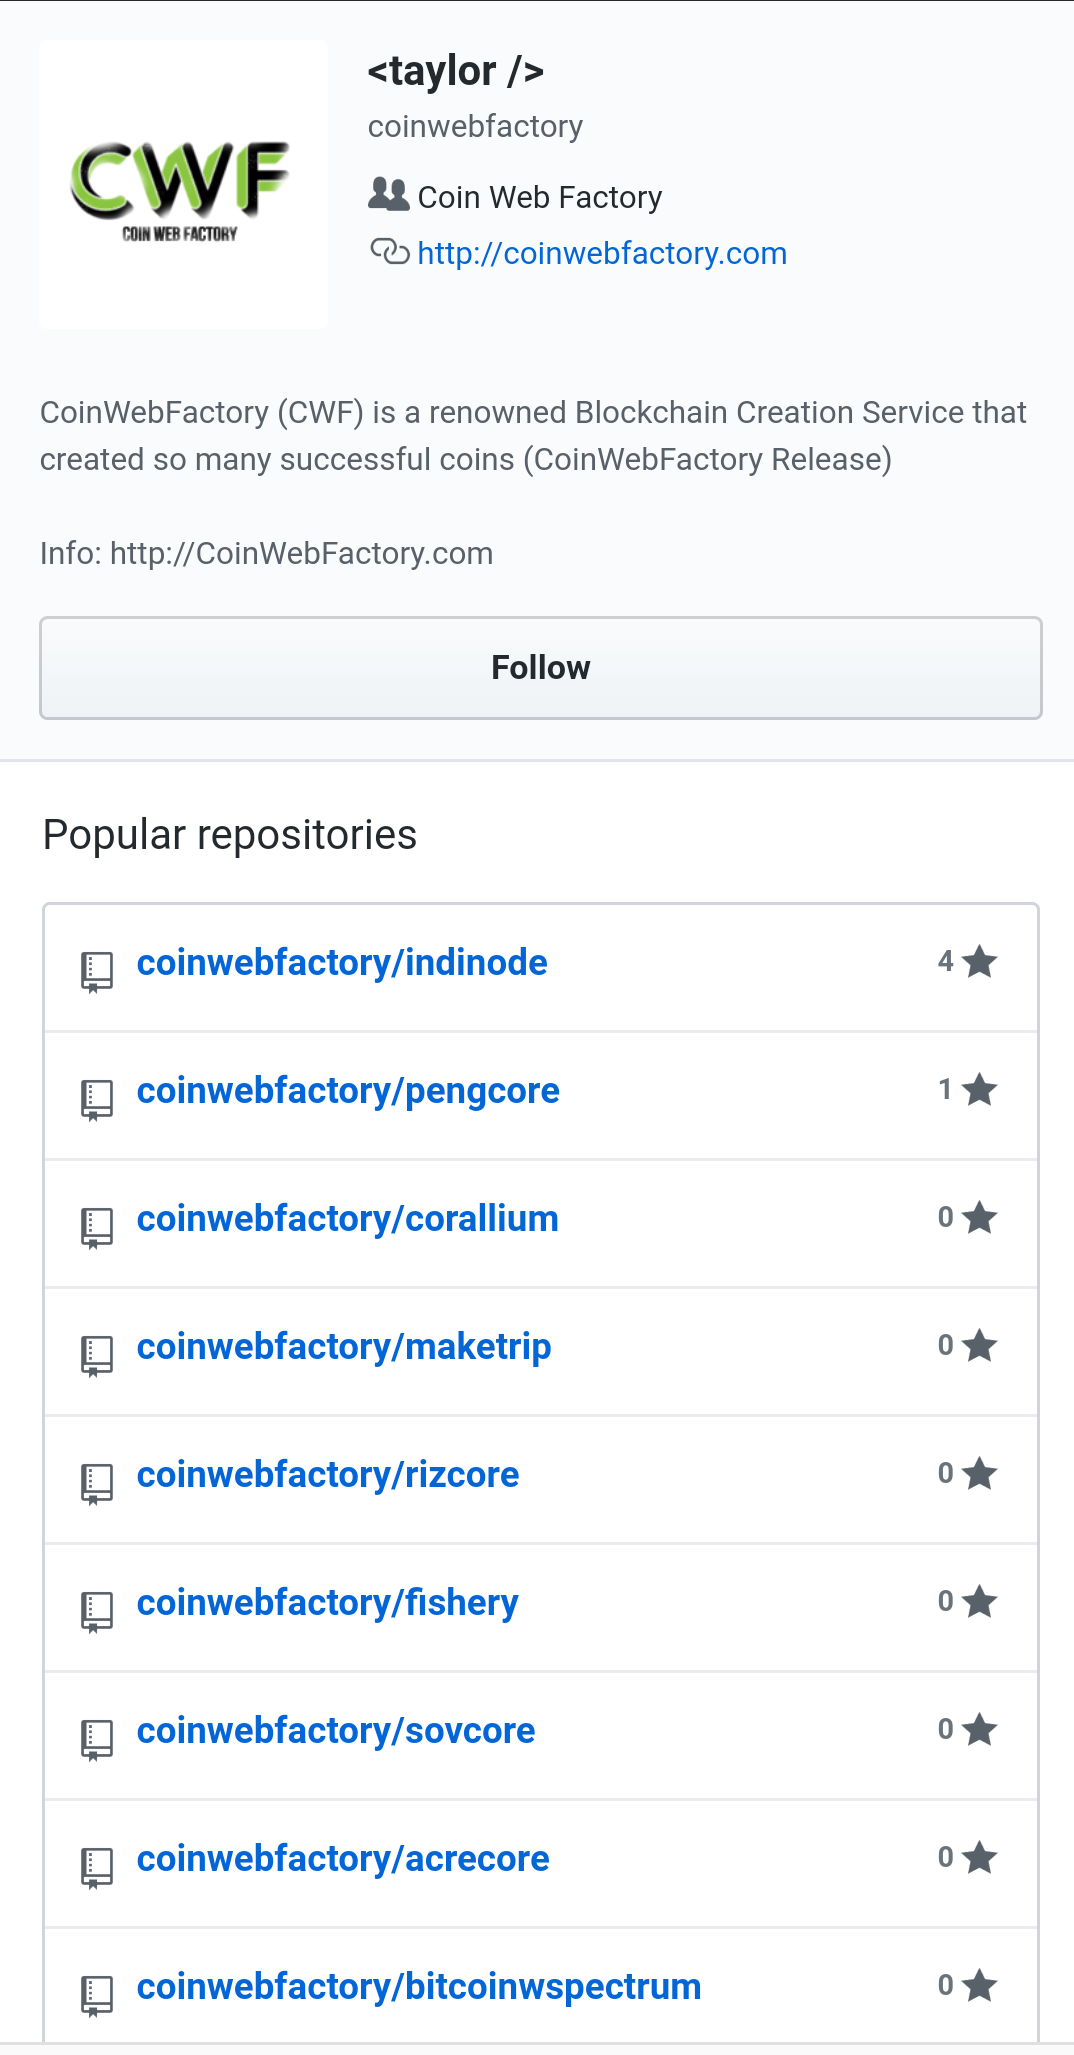Click the repository icon beside maketrip
The height and width of the screenshot is (2055, 1074).
pos(96,1351)
